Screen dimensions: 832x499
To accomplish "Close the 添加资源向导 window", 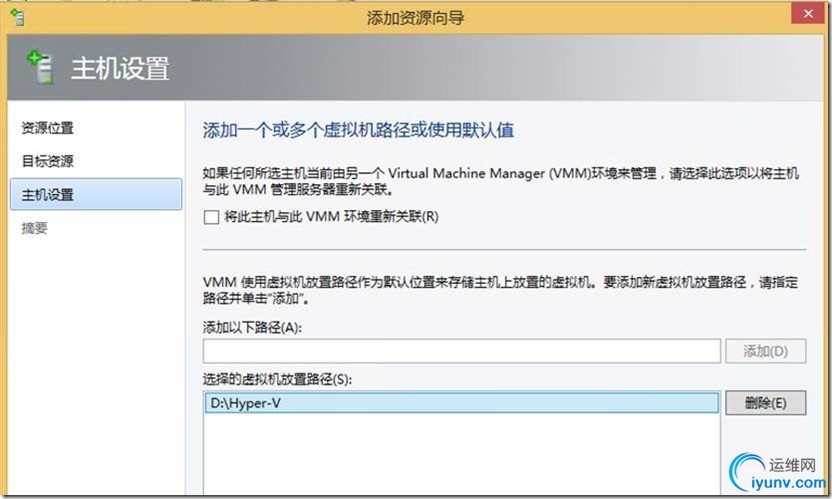I will pos(808,13).
